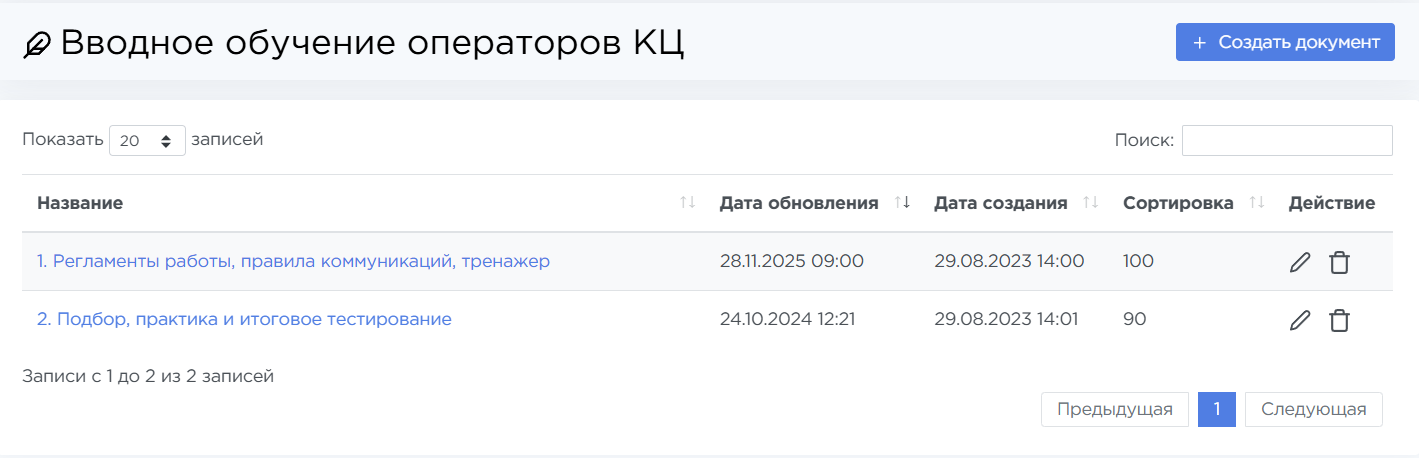Click the Сортировка column header text
Screen dimensions: 1419x458
coord(1178,203)
